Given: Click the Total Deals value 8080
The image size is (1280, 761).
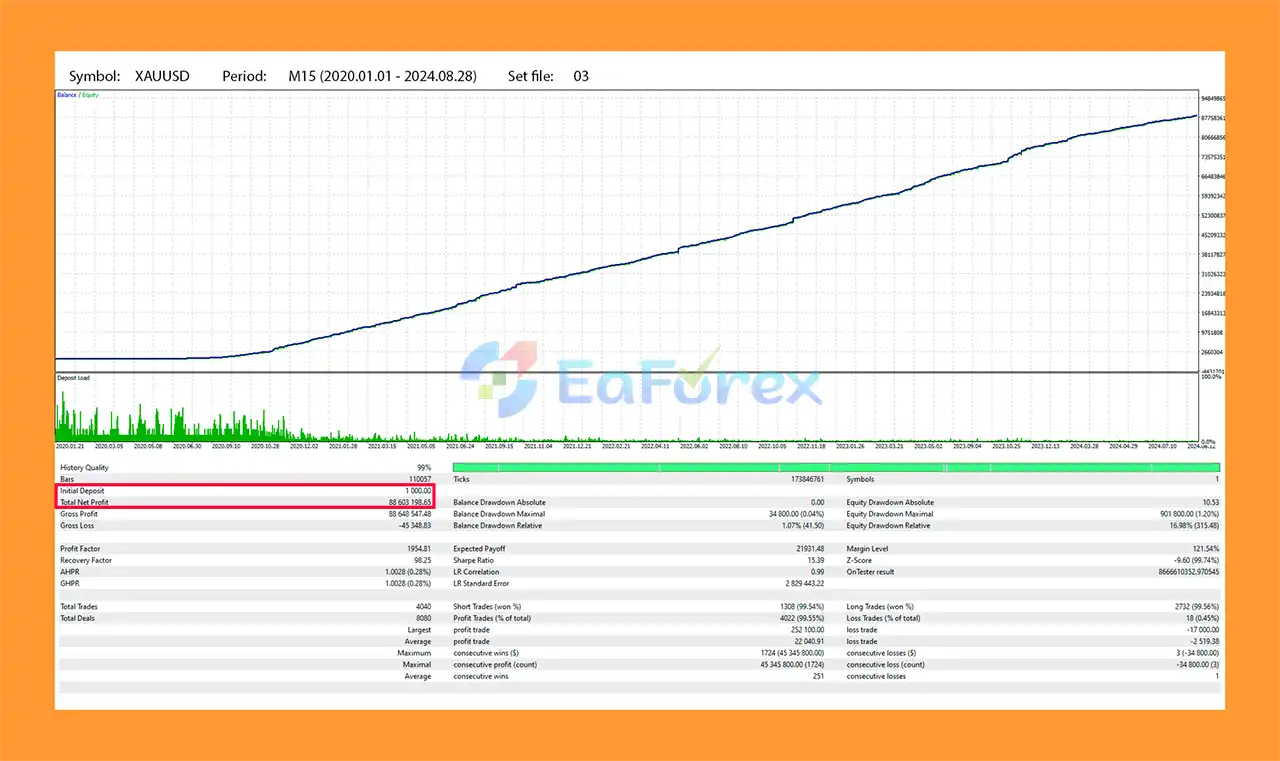Looking at the screenshot, I should click(x=423, y=618).
